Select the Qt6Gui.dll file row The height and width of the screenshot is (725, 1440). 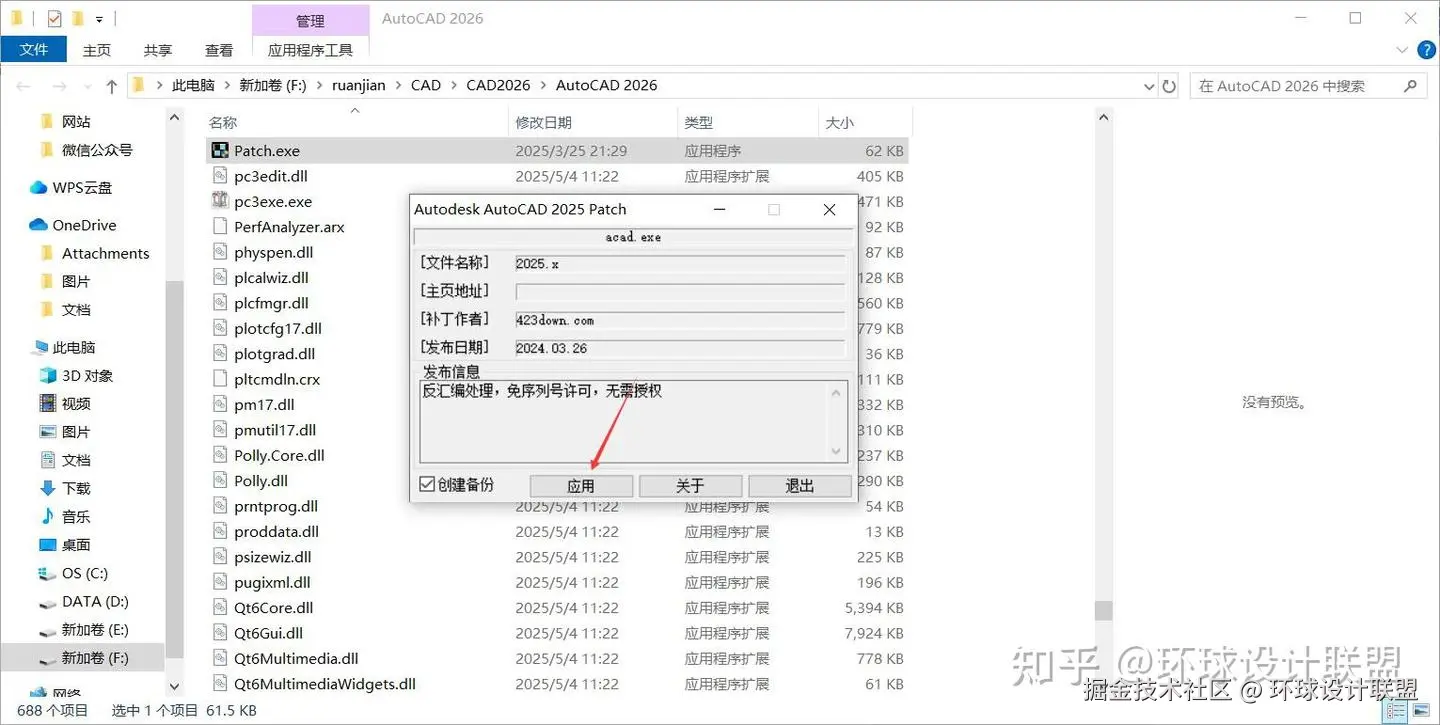[x=556, y=633]
